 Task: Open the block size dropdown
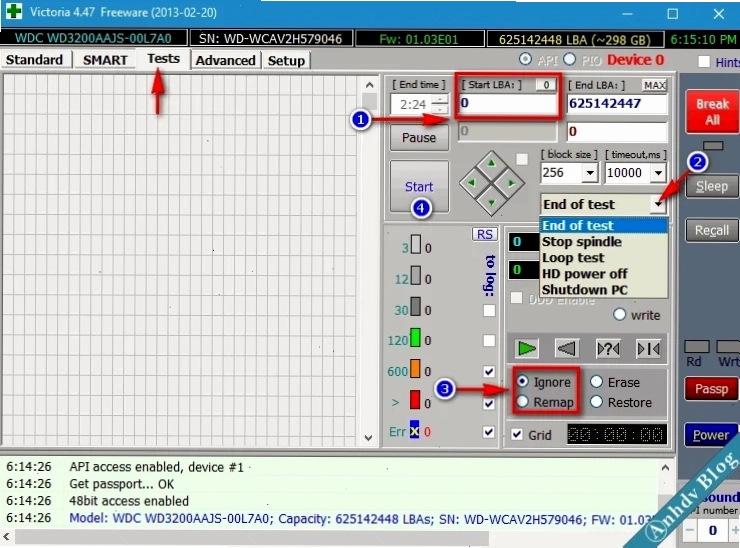coord(590,173)
